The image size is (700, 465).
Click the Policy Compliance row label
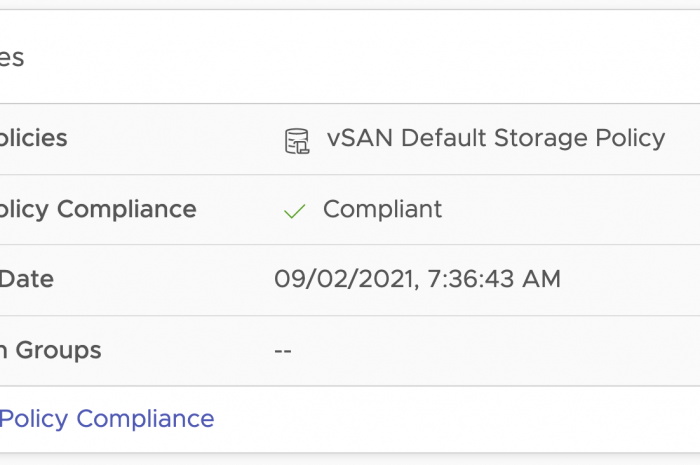coord(97,209)
